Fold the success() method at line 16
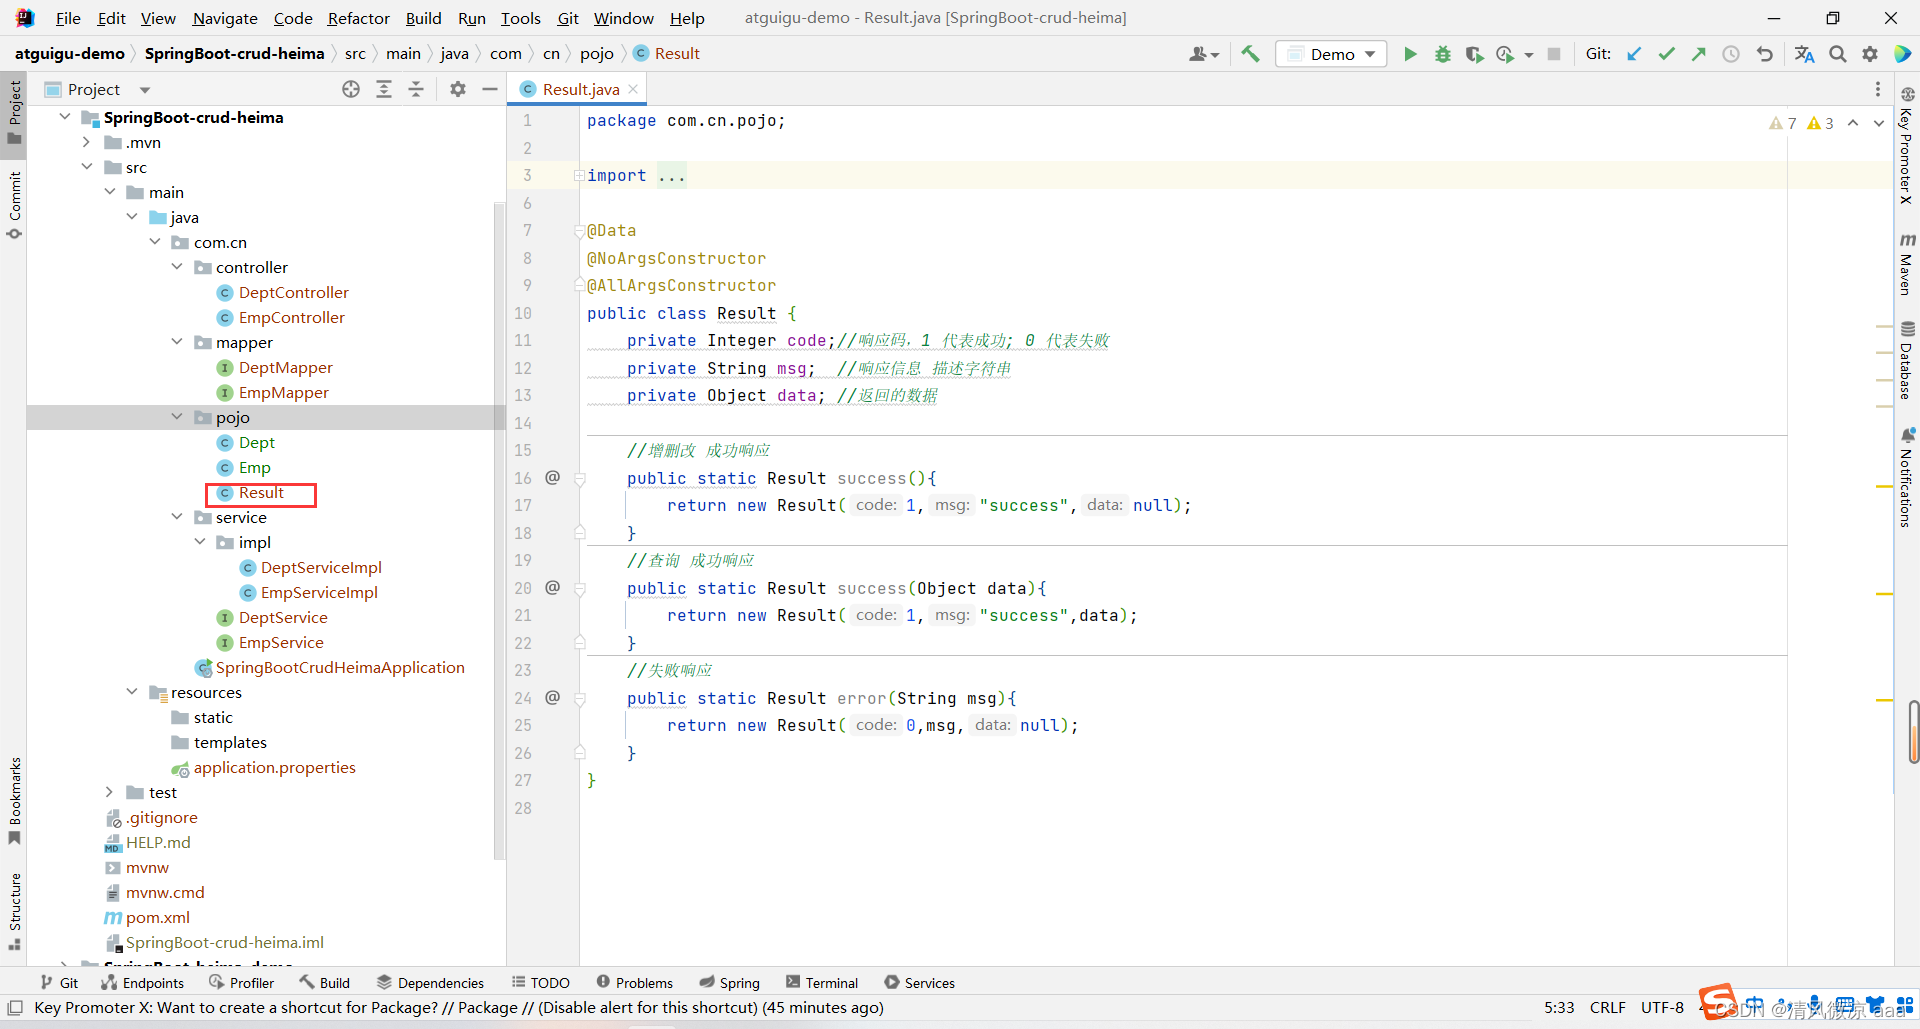1920x1029 pixels. [579, 479]
